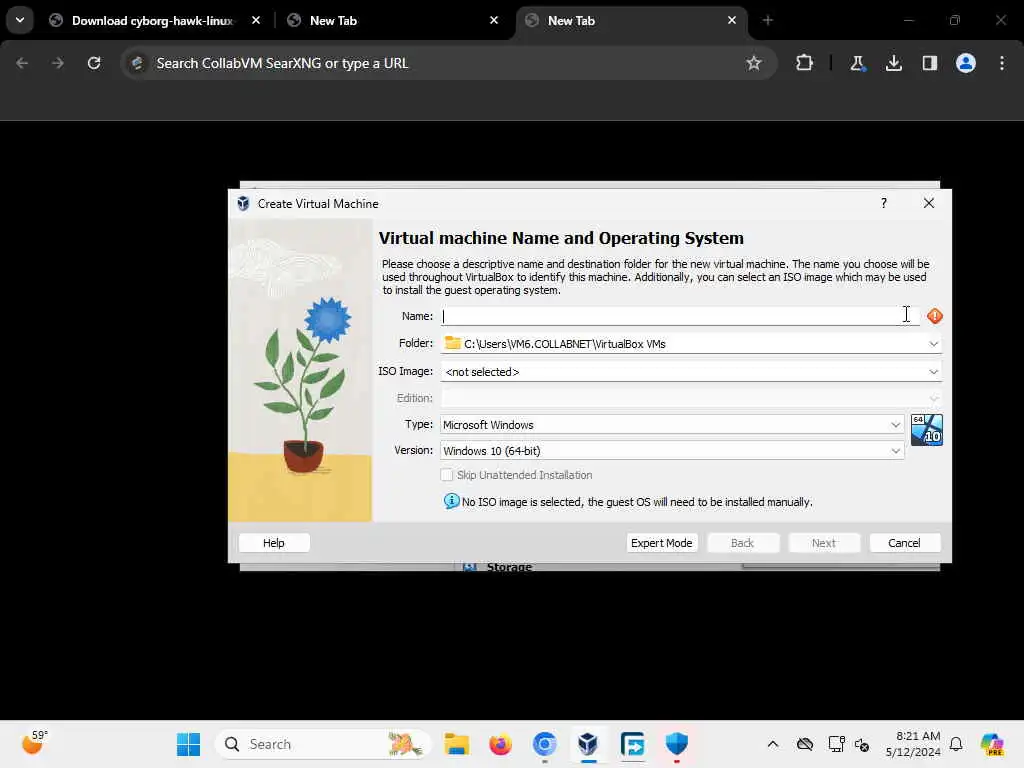Click the Help button
The image size is (1024, 768).
(274, 543)
